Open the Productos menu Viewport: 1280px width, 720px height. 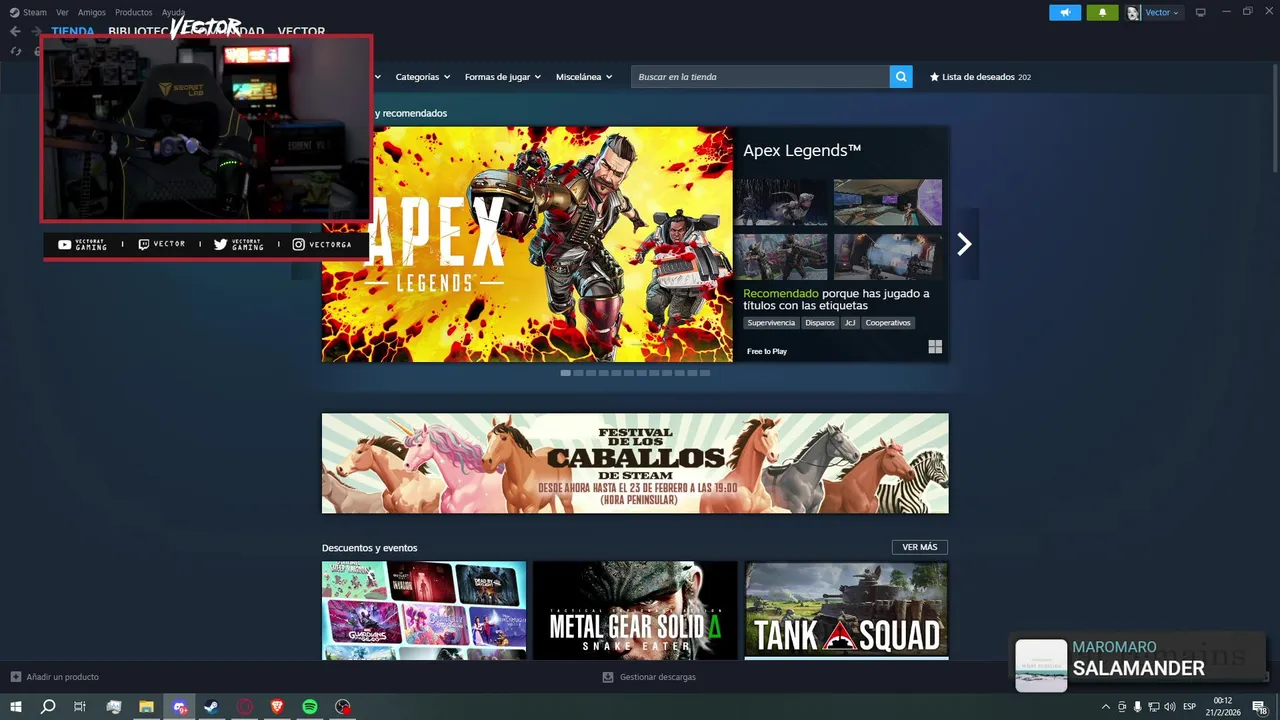(x=134, y=13)
